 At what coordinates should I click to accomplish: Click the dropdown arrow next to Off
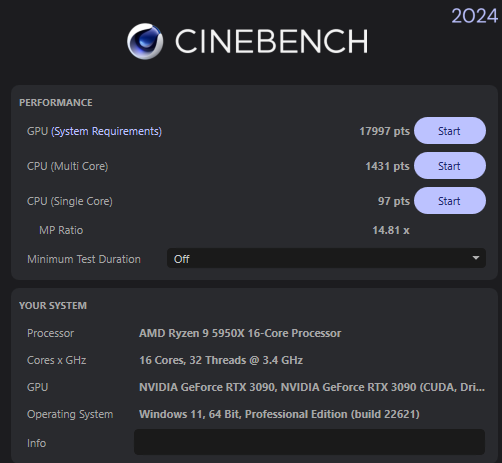tap(476, 258)
